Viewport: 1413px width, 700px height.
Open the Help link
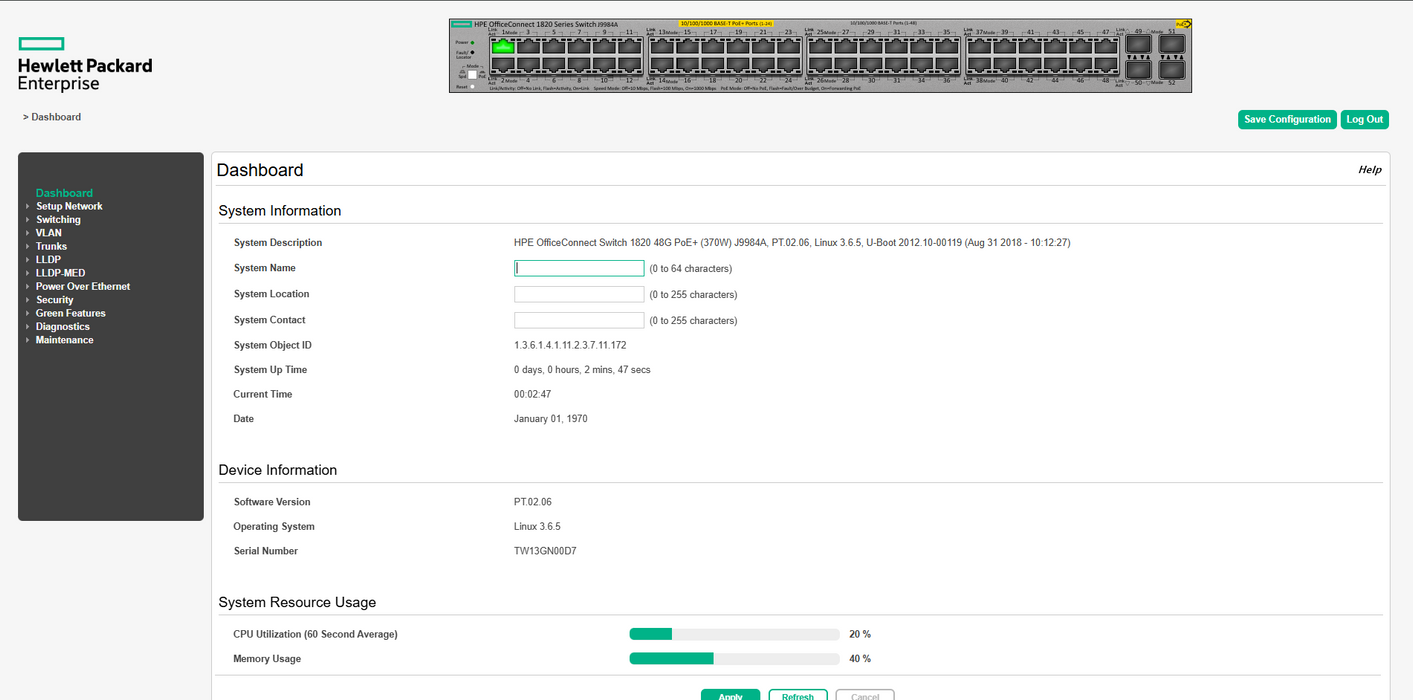tap(1370, 170)
